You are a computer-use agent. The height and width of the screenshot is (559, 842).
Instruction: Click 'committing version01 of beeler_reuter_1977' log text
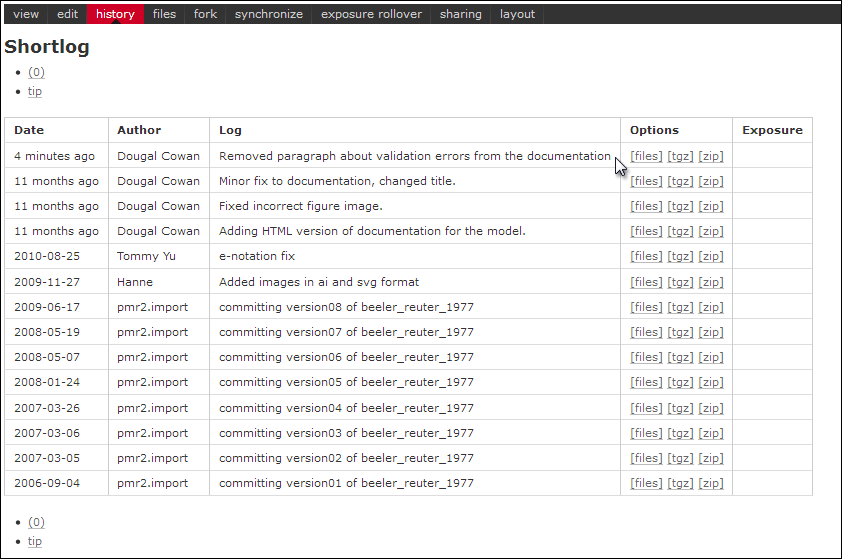[x=346, y=483]
